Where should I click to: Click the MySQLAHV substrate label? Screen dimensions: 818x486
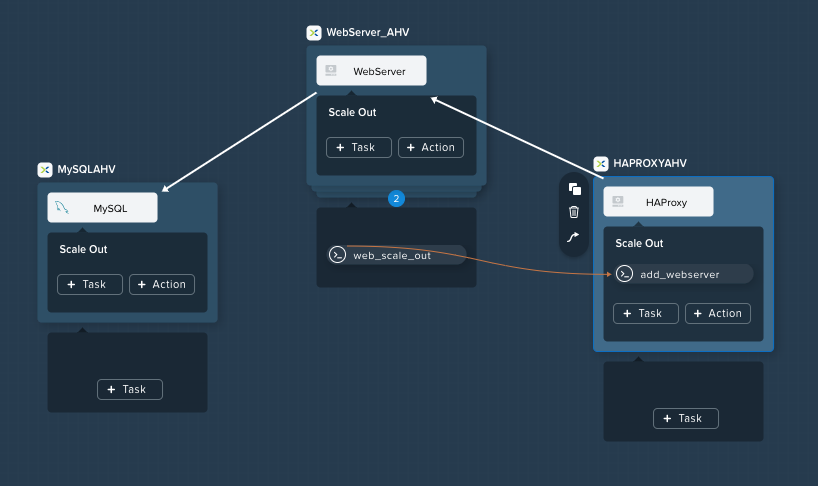(87, 169)
